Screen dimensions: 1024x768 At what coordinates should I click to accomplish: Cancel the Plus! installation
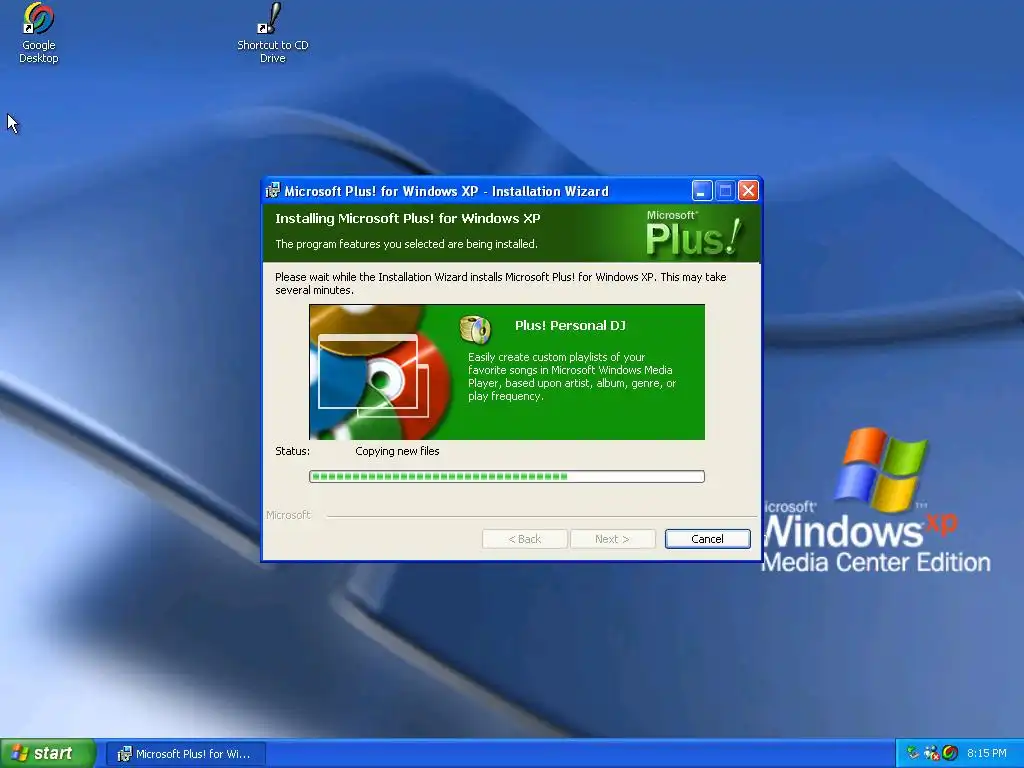coord(707,539)
